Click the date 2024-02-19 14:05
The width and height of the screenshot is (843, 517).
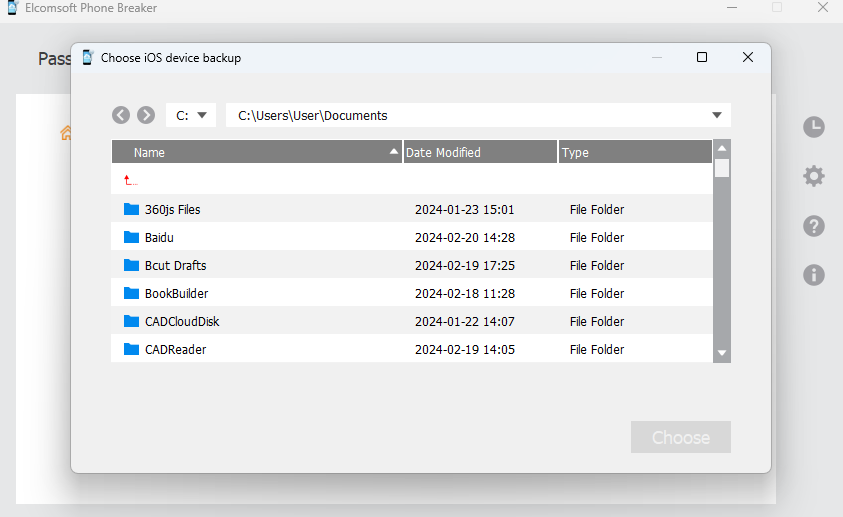click(465, 349)
